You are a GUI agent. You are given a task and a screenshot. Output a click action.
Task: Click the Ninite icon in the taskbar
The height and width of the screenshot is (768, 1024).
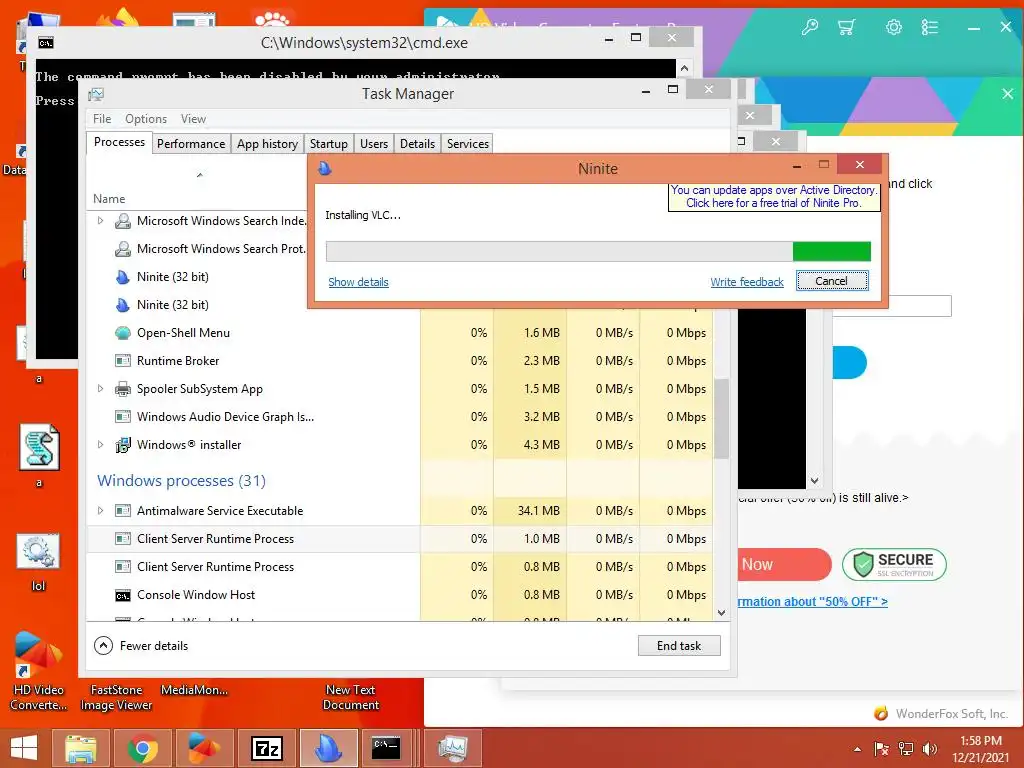[x=328, y=748]
